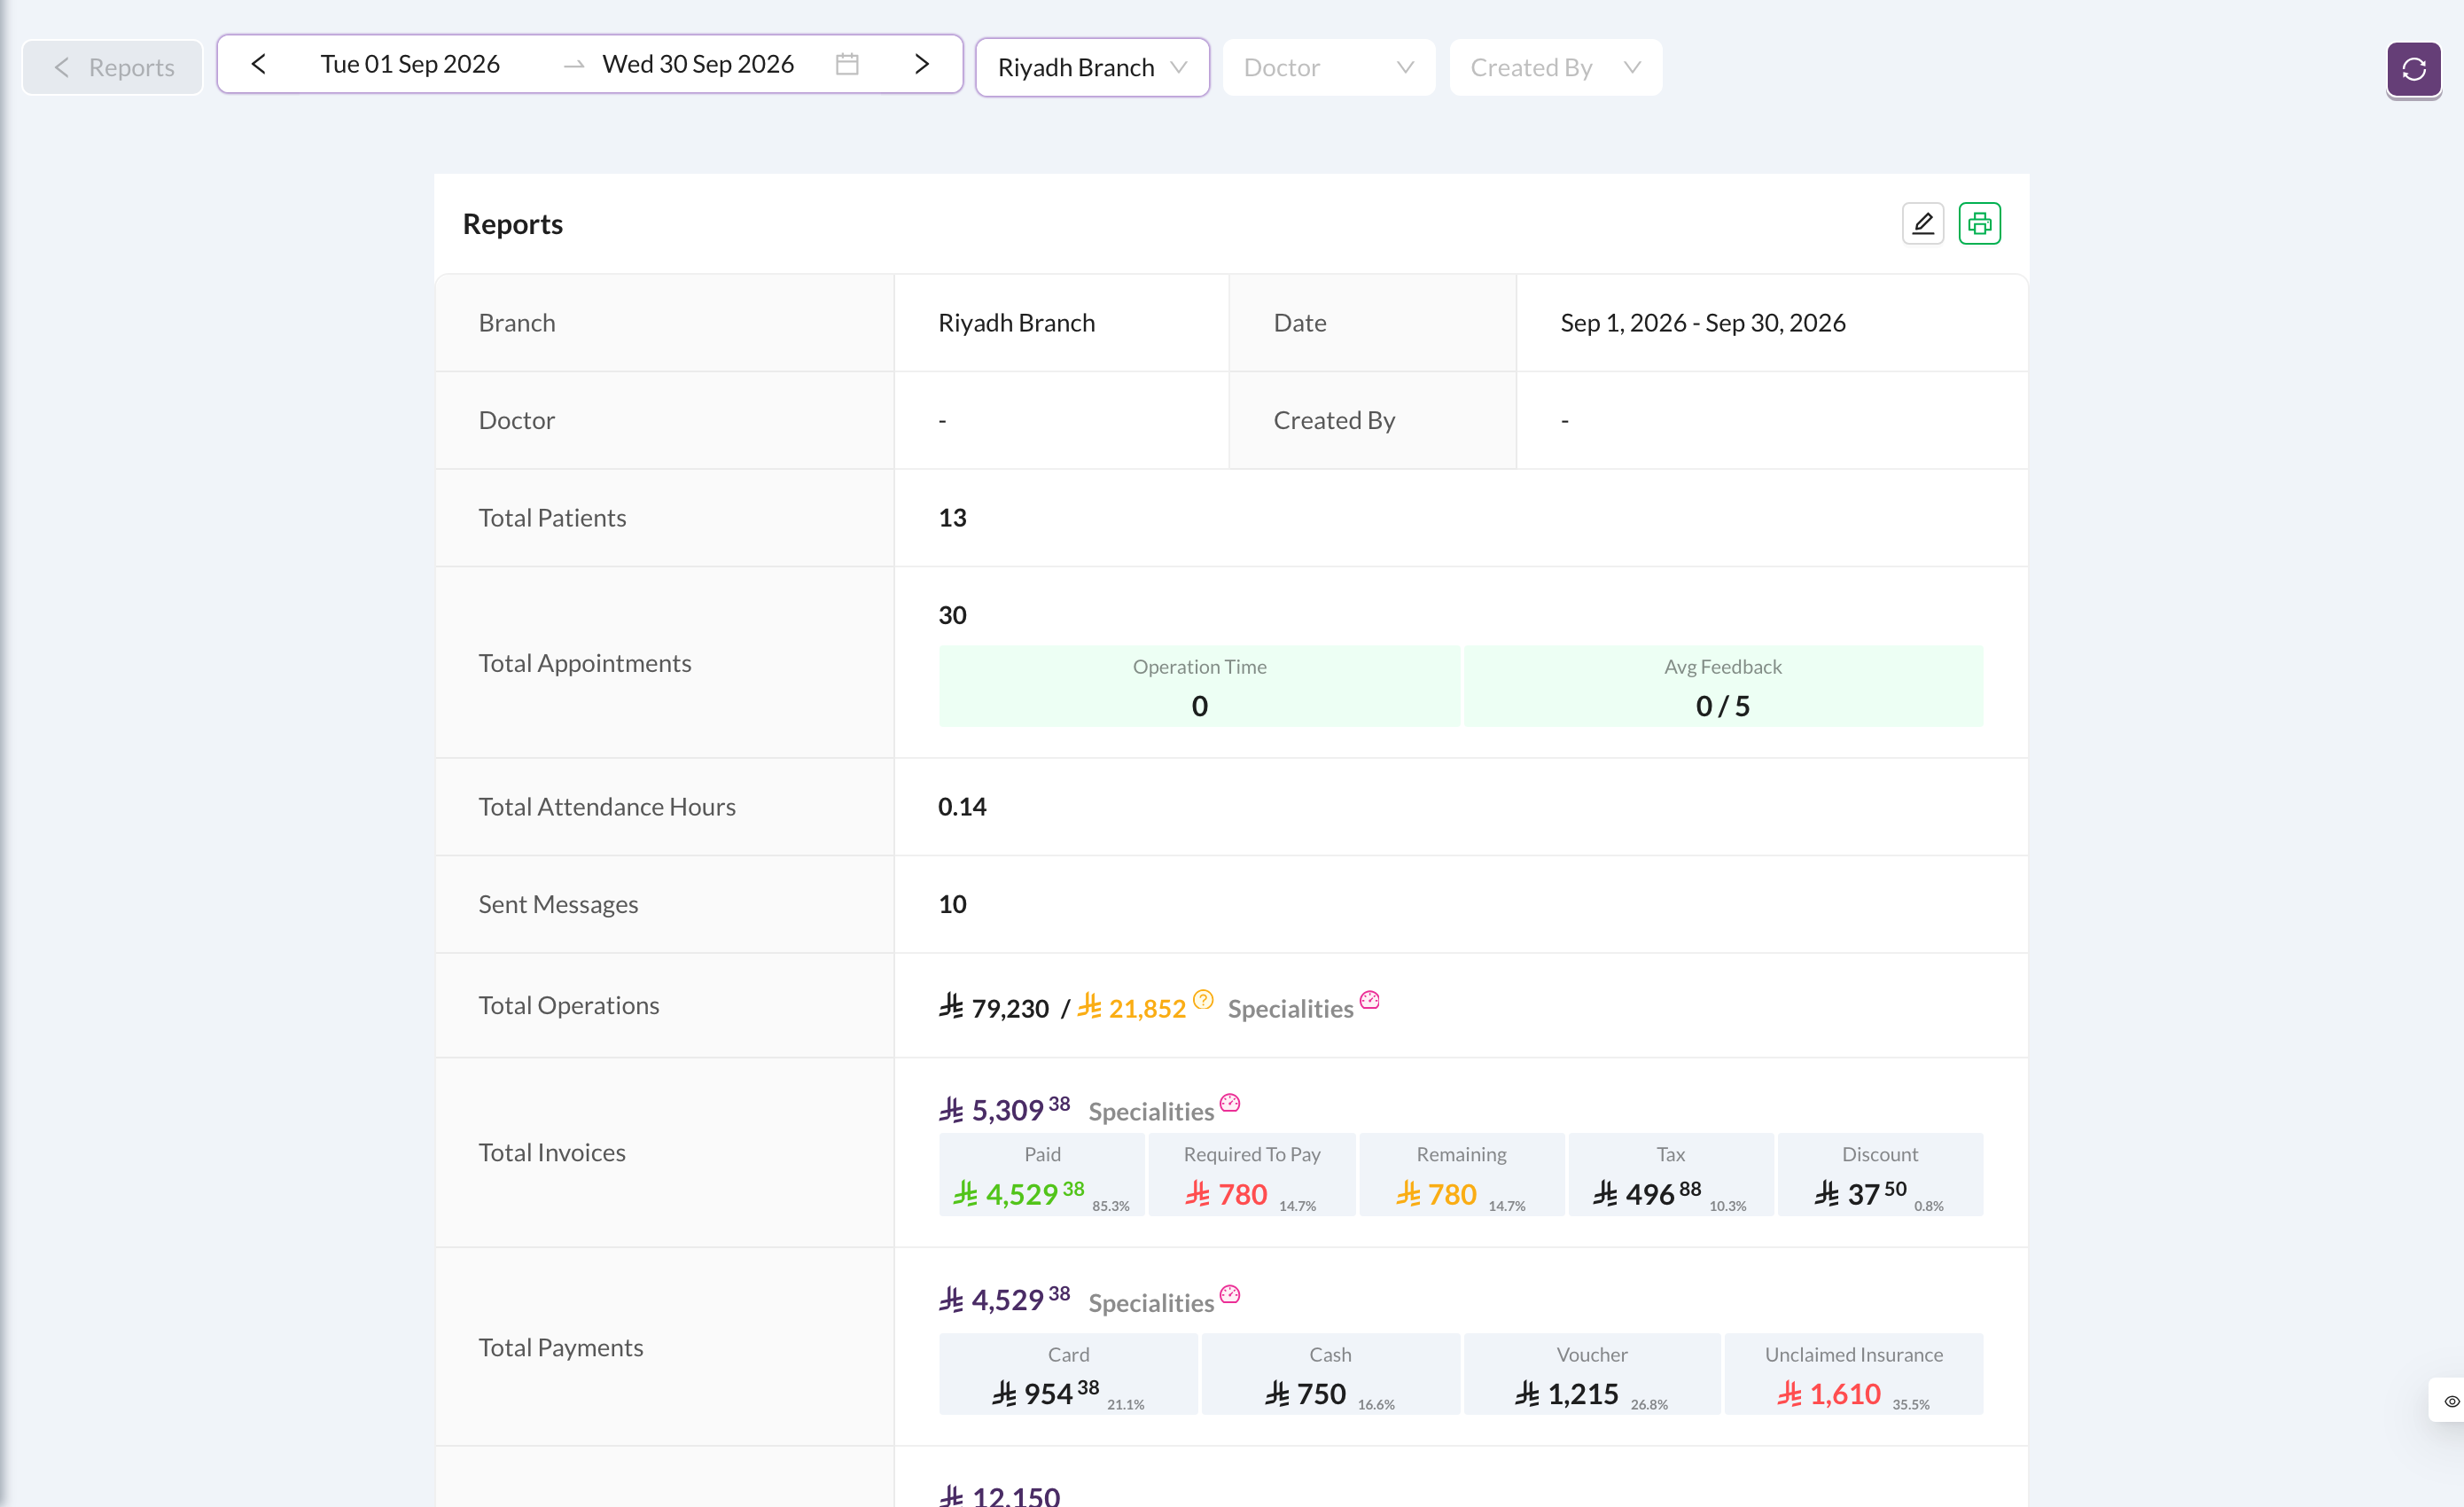Click the Avg Feedback card
This screenshot has height=1507, width=2464.
click(x=1722, y=686)
